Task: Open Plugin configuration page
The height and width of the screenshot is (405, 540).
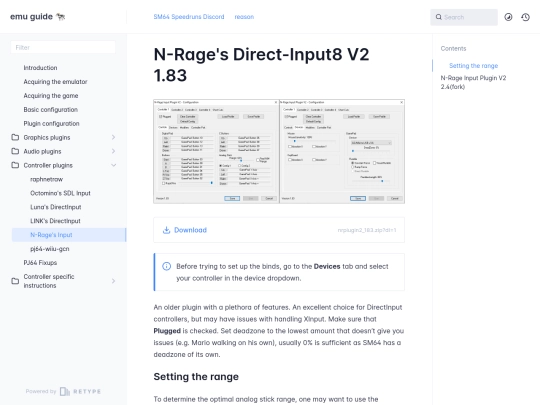Action: [51, 123]
